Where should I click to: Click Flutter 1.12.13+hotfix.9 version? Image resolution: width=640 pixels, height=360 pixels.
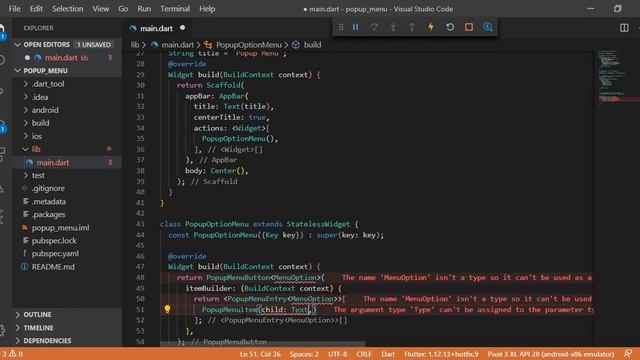[441, 354]
